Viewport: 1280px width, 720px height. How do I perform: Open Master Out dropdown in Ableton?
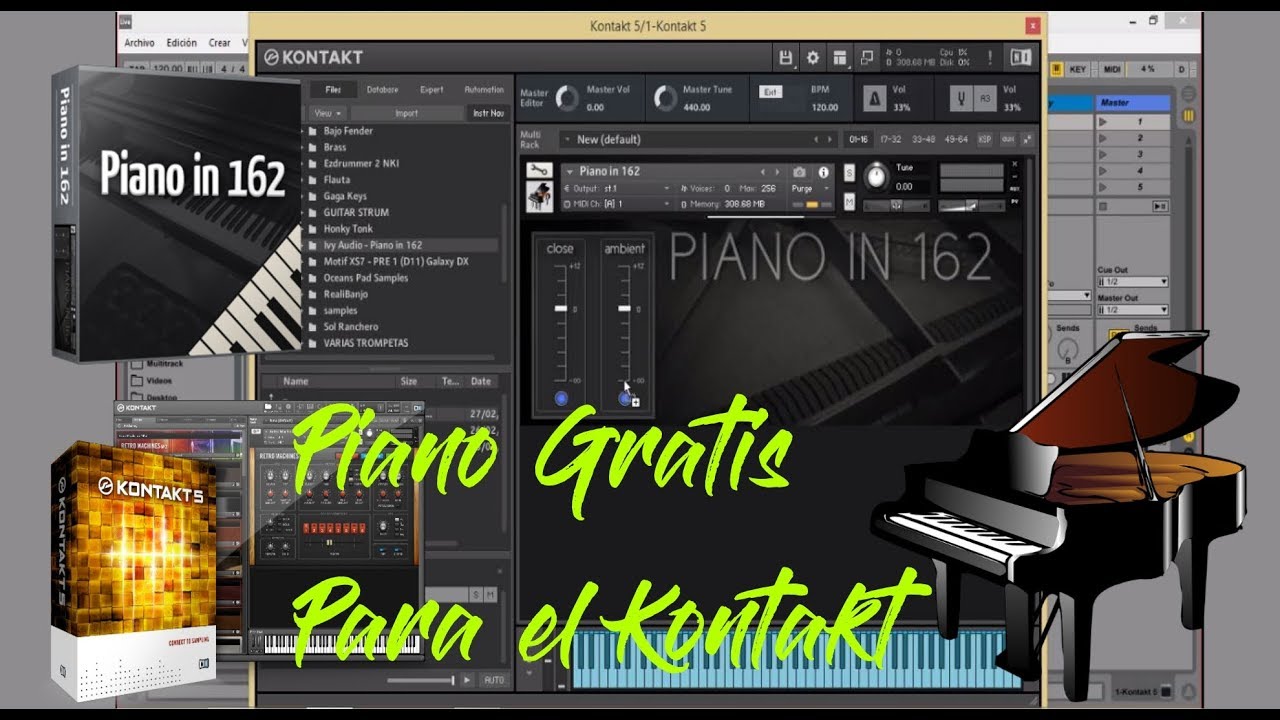click(x=1132, y=310)
